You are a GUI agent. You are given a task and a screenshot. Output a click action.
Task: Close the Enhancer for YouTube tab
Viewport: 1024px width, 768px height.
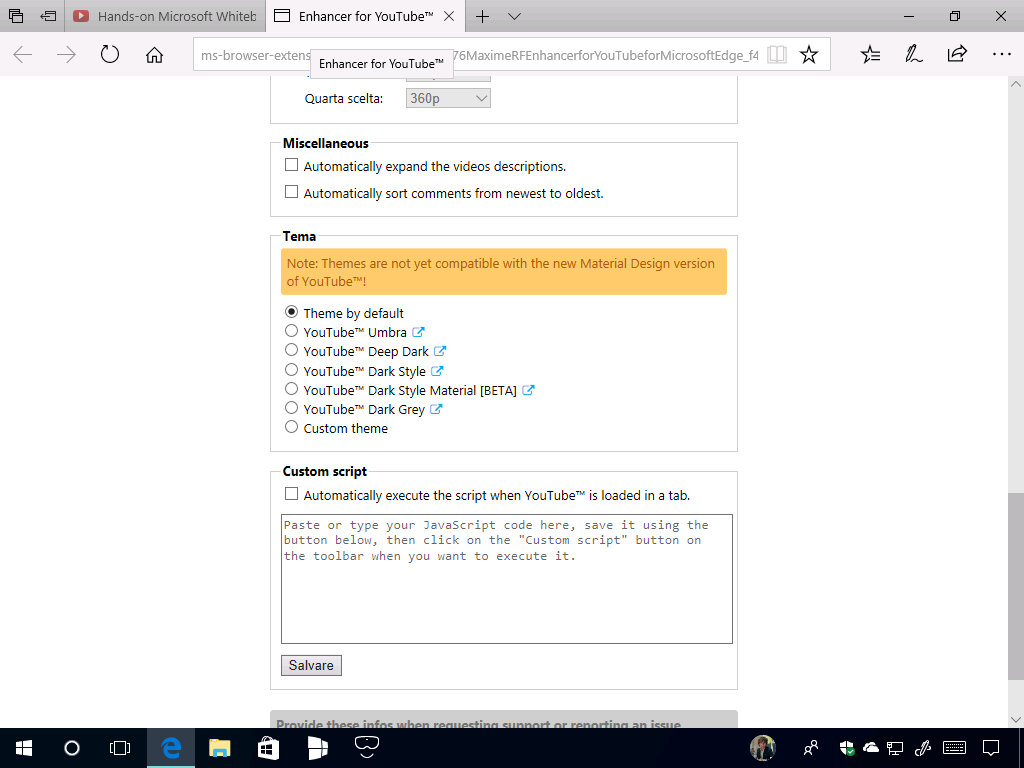pos(449,16)
